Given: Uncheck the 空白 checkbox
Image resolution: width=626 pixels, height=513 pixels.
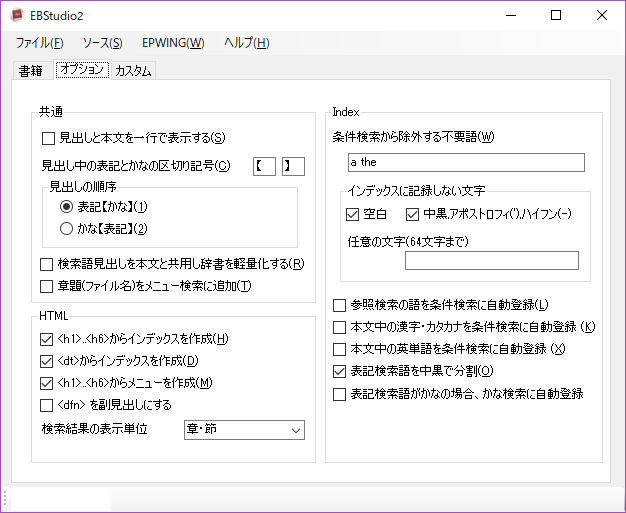Looking at the screenshot, I should (x=353, y=215).
